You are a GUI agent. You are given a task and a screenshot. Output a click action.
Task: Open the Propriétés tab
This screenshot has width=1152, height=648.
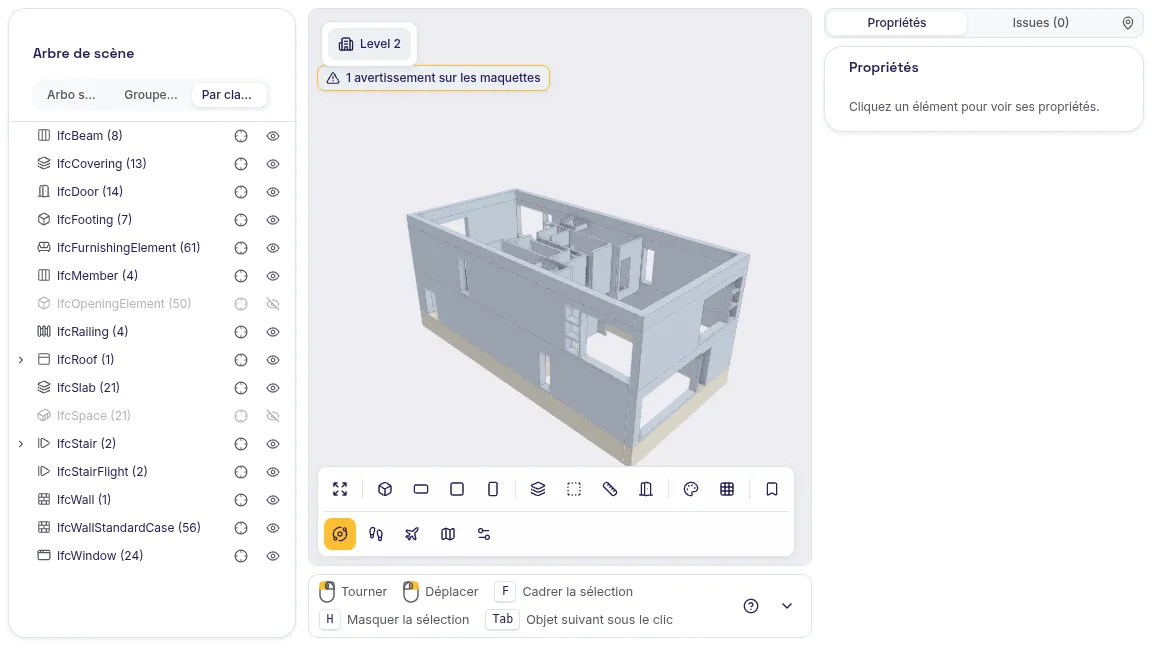pos(896,23)
